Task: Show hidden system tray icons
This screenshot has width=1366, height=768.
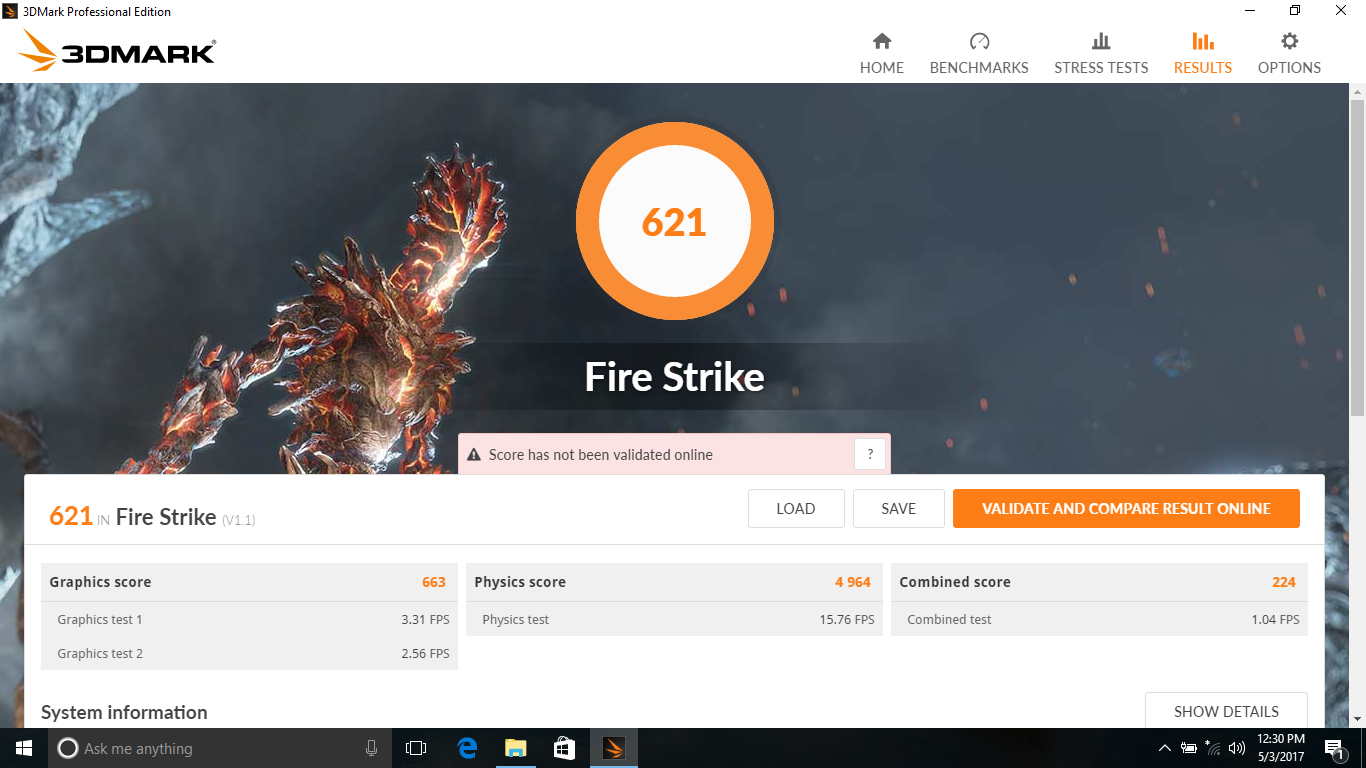Action: [1164, 748]
